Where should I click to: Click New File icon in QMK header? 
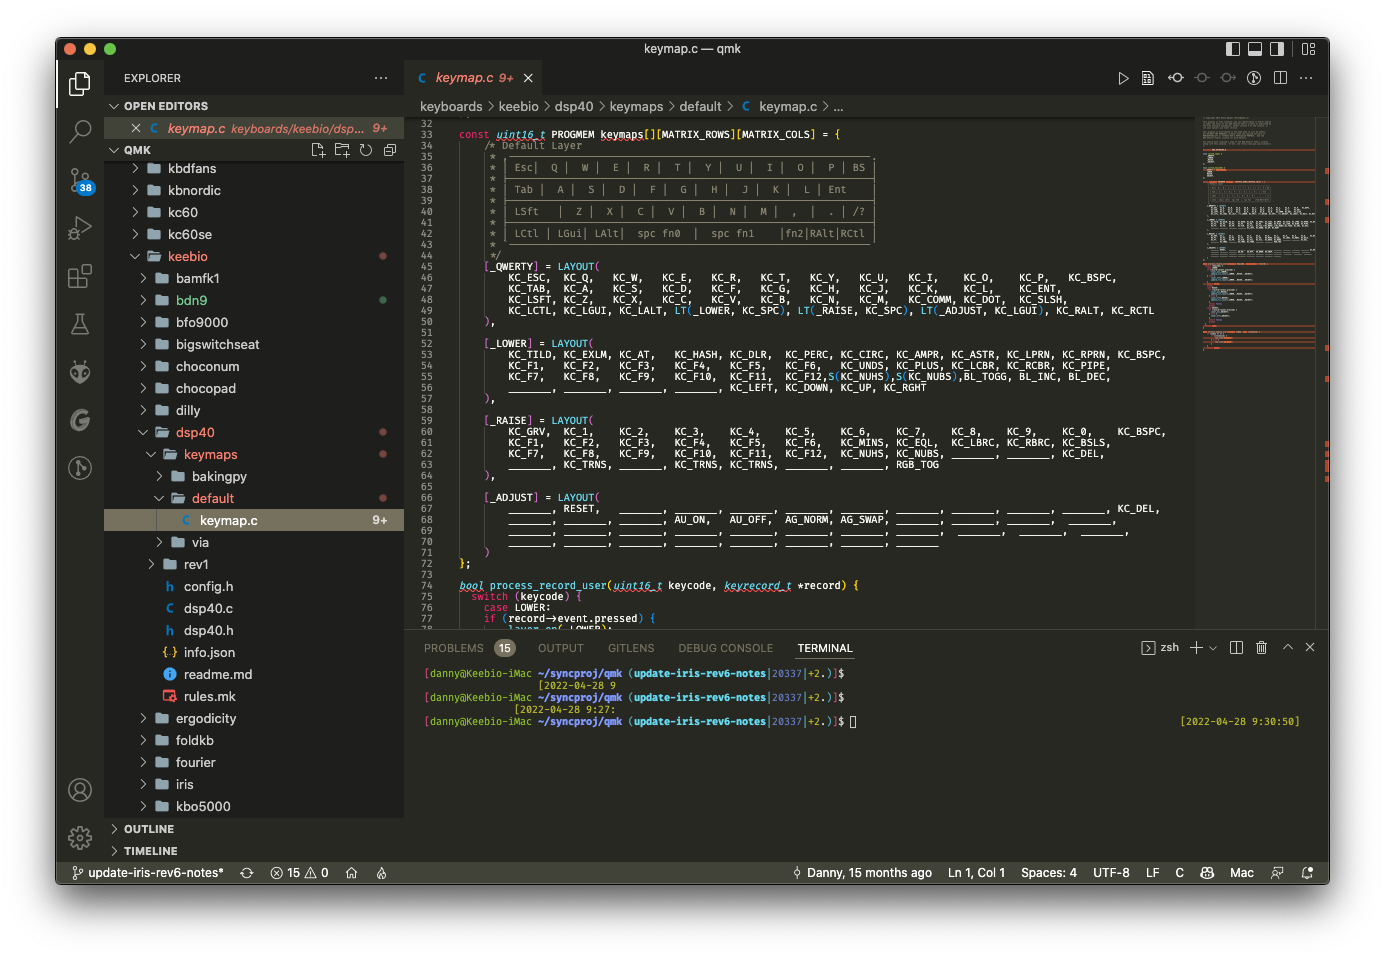(x=318, y=150)
